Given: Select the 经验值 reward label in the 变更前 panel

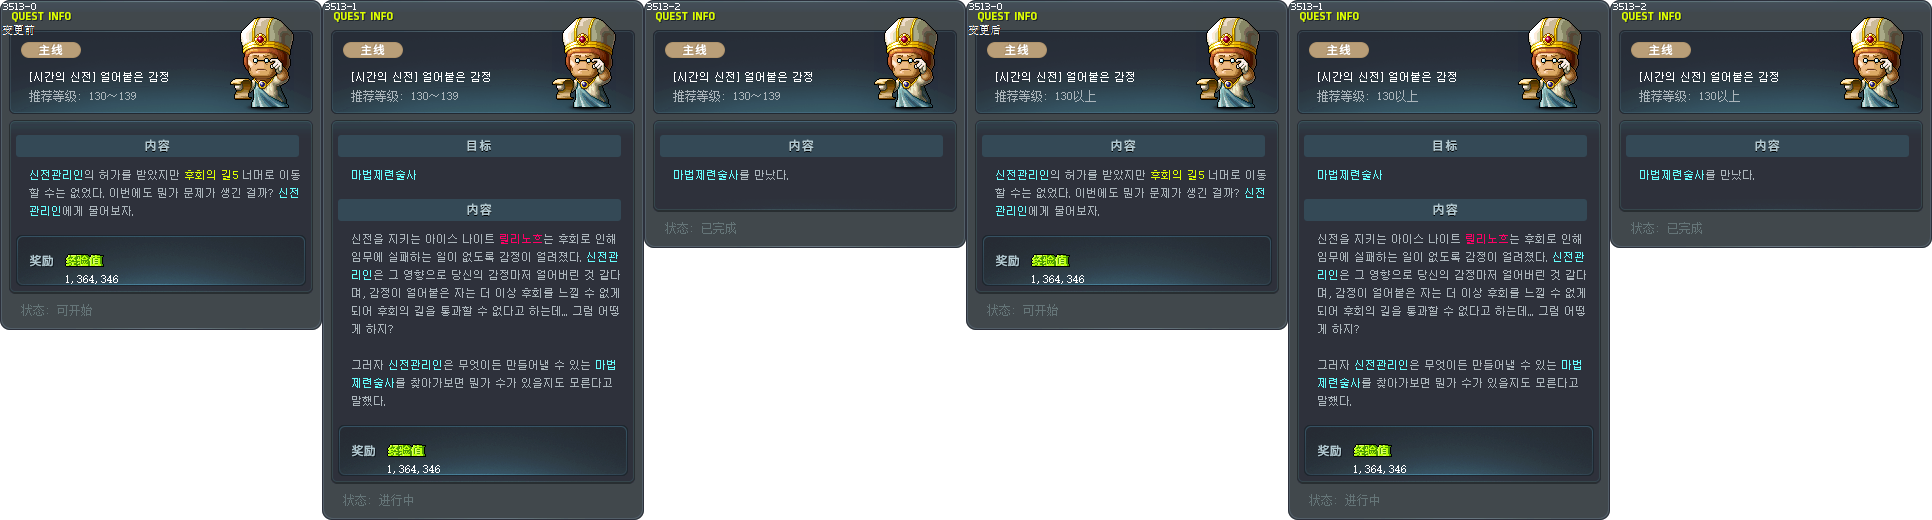Looking at the screenshot, I should click(x=84, y=260).
